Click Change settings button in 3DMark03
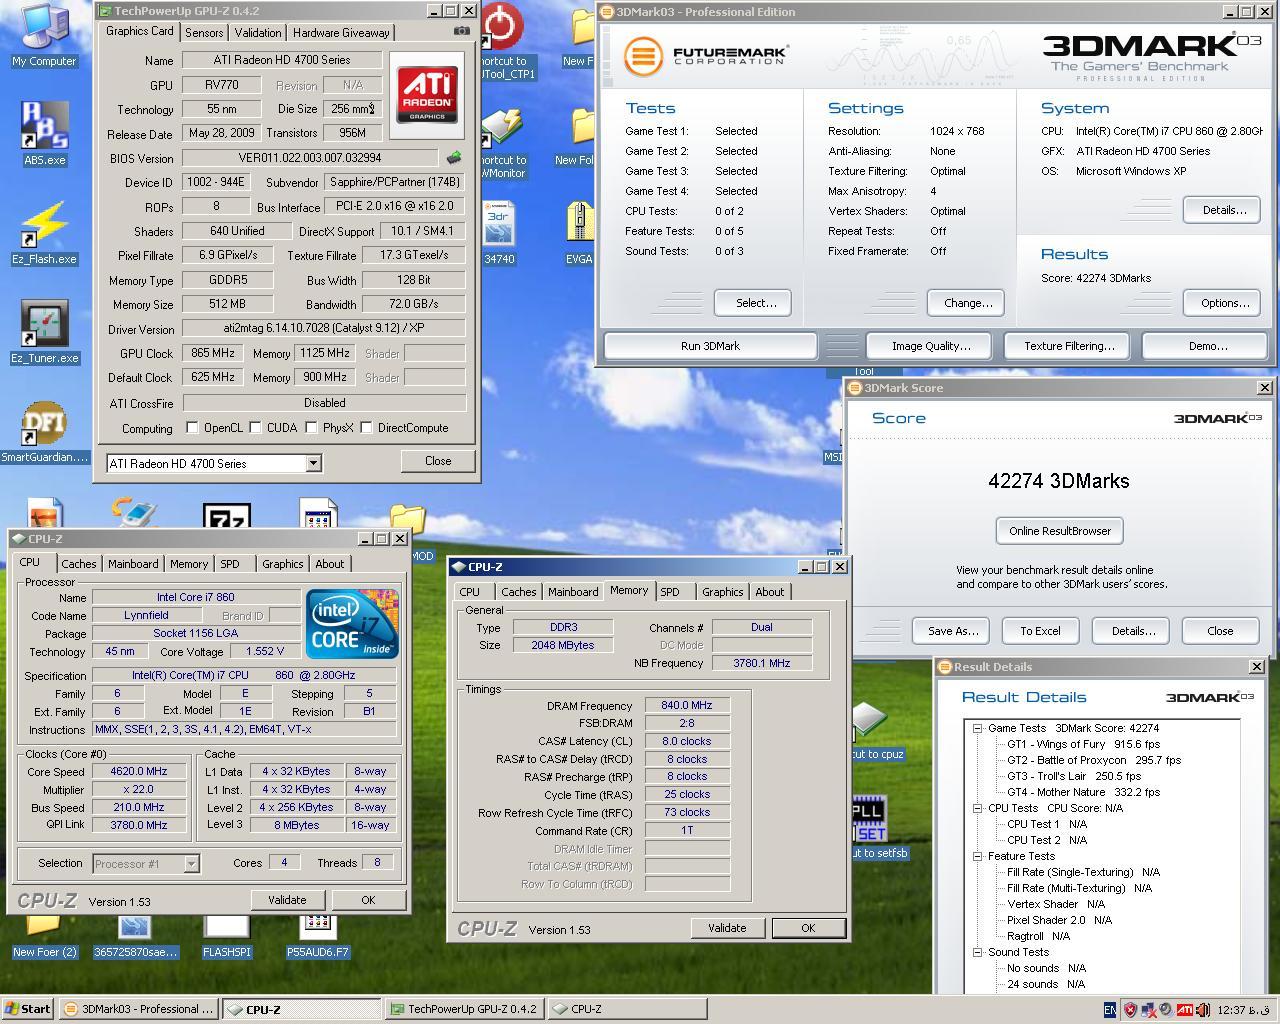Screen dimensions: 1280x1024 point(968,303)
